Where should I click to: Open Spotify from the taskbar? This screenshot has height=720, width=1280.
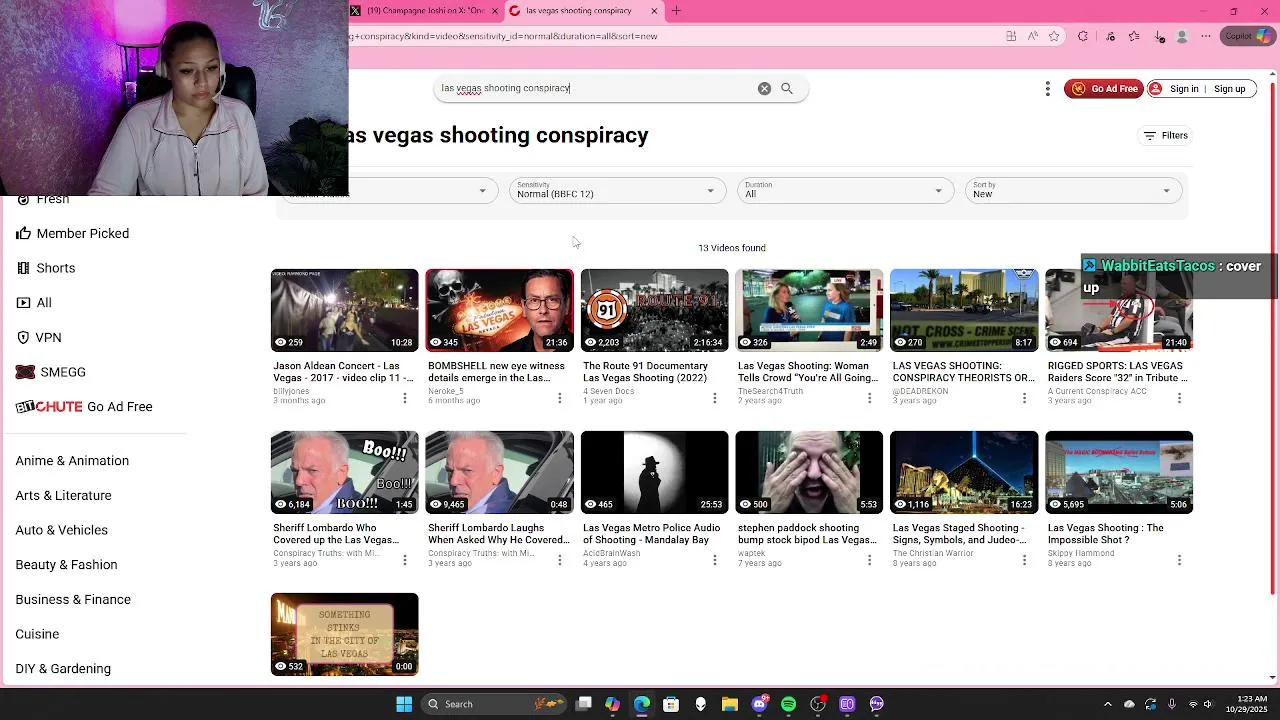[789, 704]
